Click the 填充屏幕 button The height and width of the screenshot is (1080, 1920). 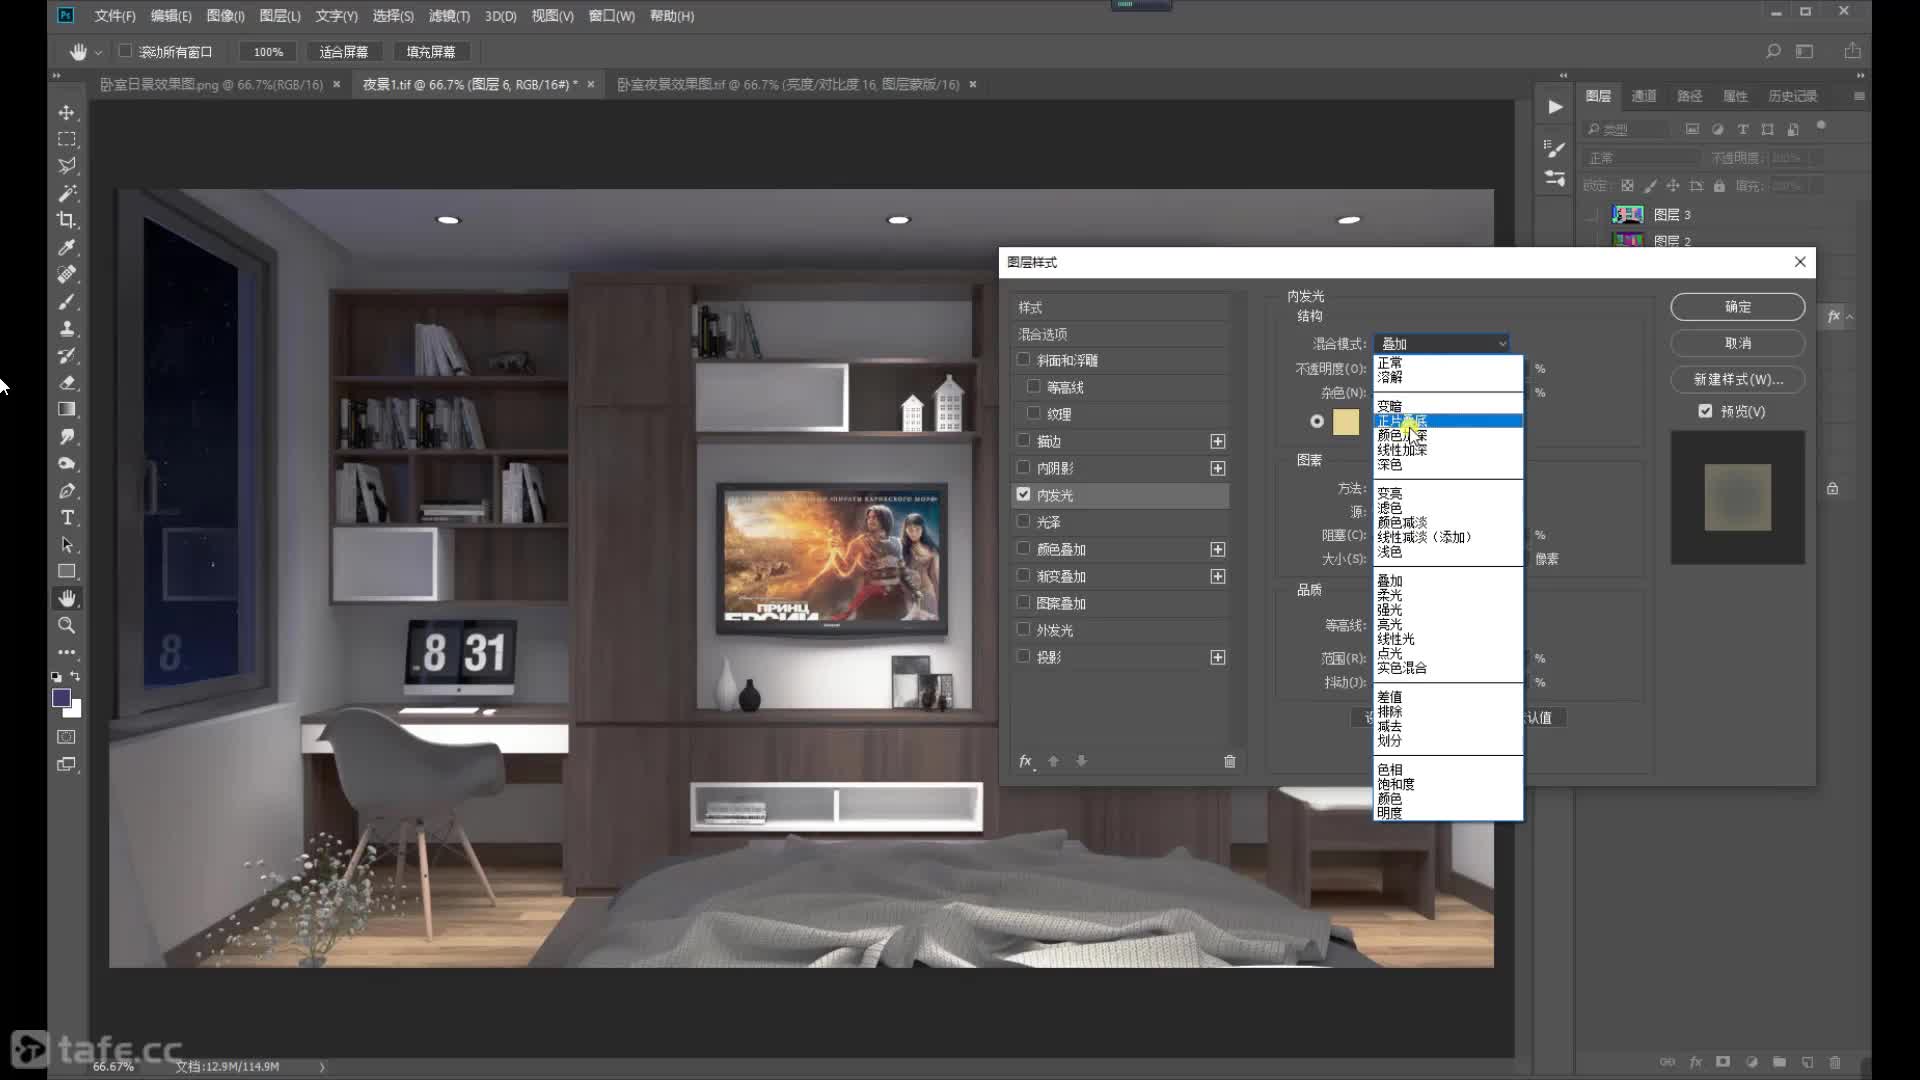pyautogui.click(x=431, y=52)
